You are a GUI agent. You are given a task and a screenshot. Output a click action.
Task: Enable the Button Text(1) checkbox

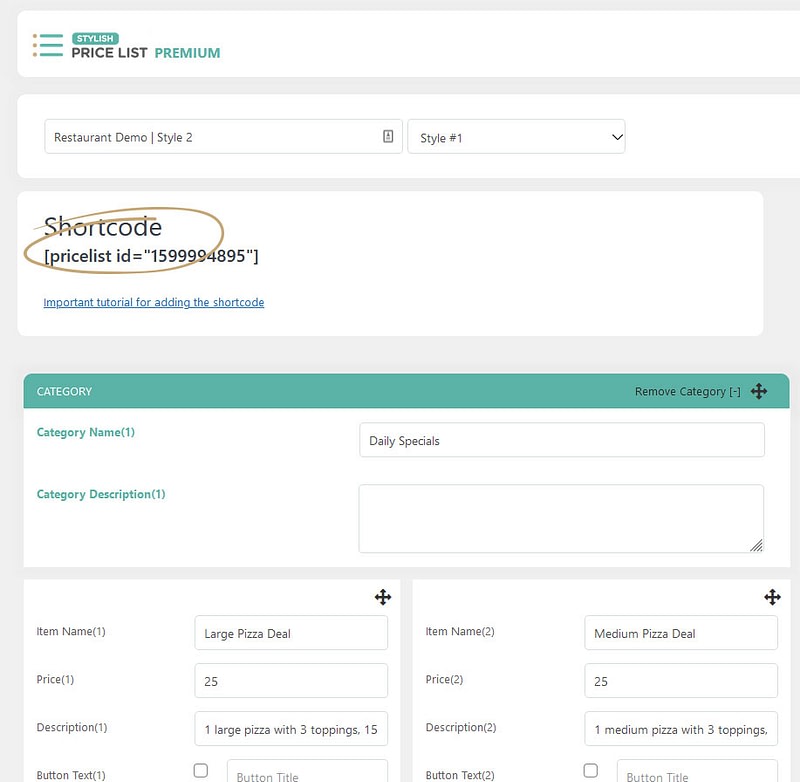tap(200, 770)
